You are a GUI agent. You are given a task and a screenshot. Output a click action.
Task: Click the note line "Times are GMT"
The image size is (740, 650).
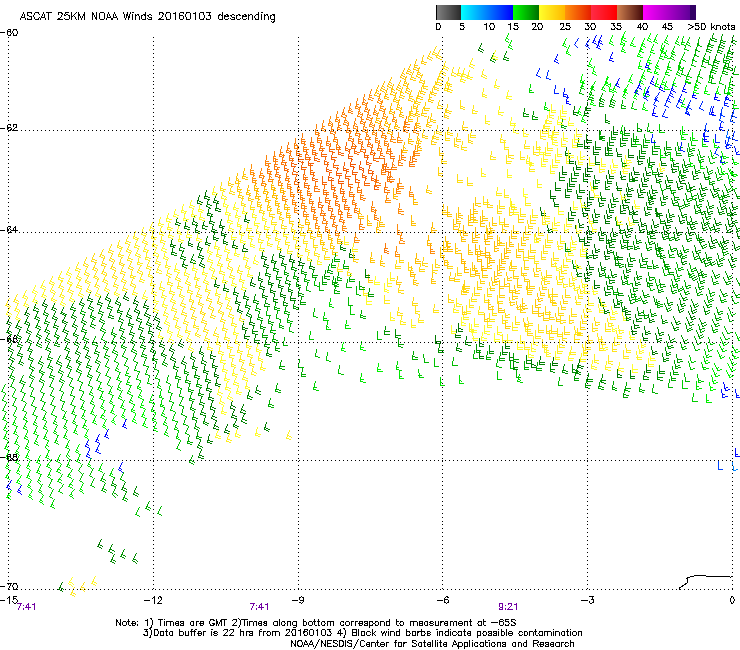click(x=316, y=623)
